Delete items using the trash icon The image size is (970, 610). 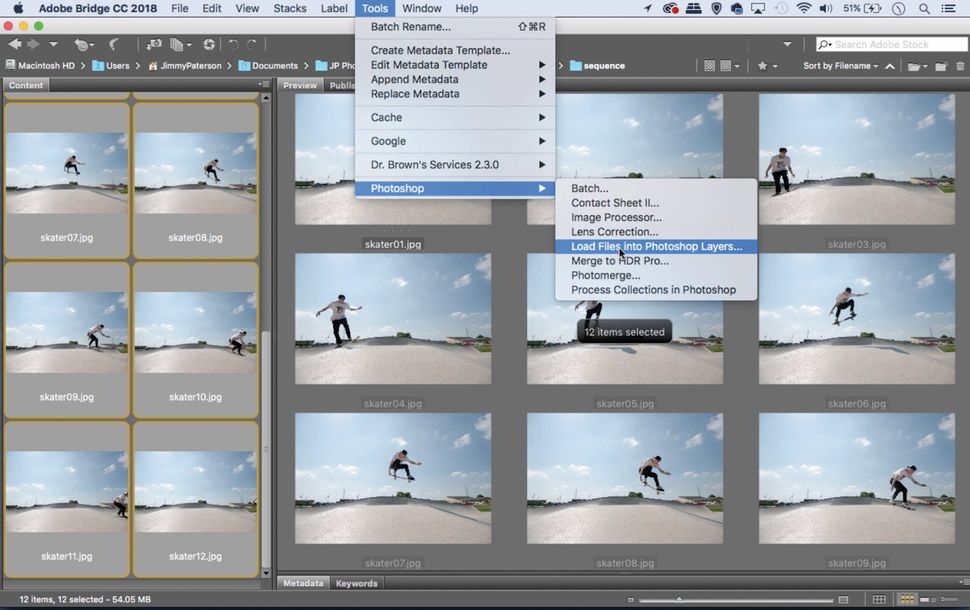959,65
